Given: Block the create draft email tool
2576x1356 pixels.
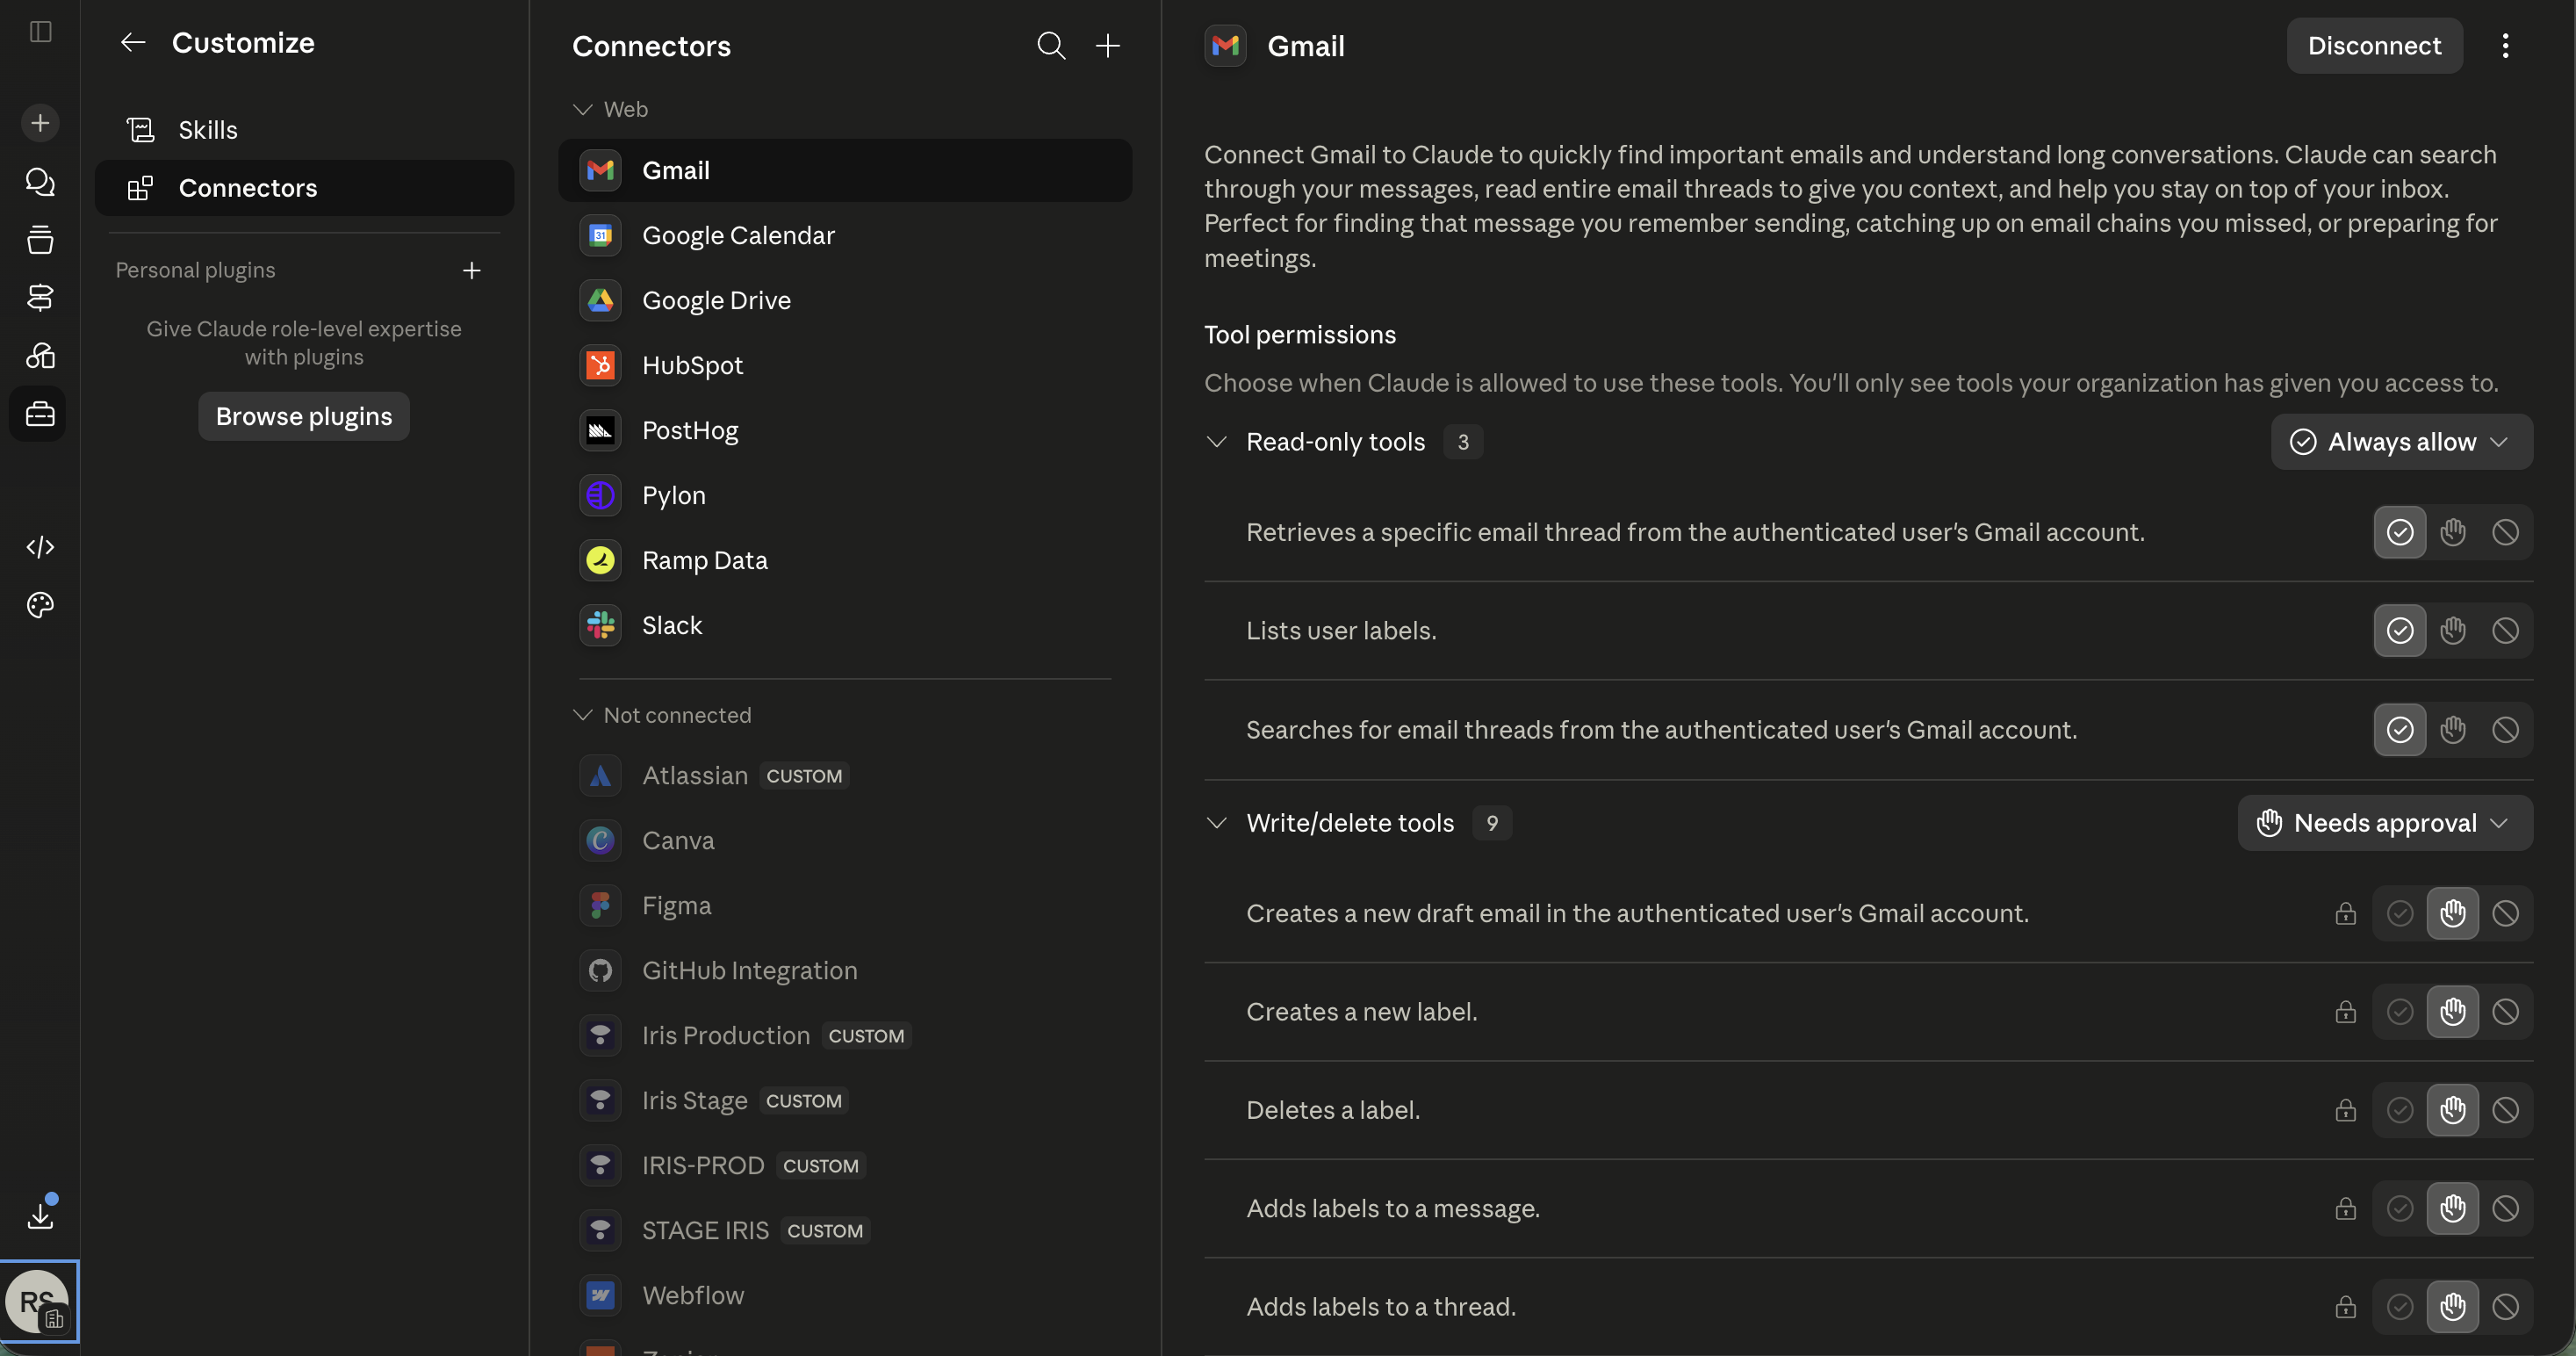Looking at the screenshot, I should (x=2506, y=914).
